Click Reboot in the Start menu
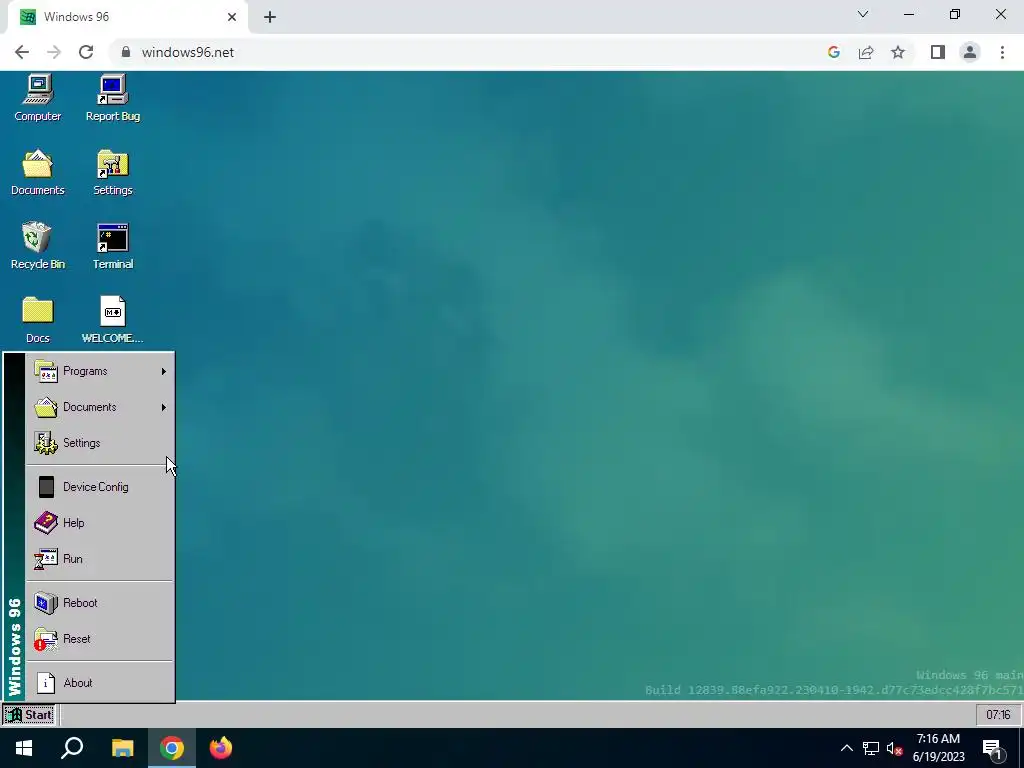 click(99, 602)
